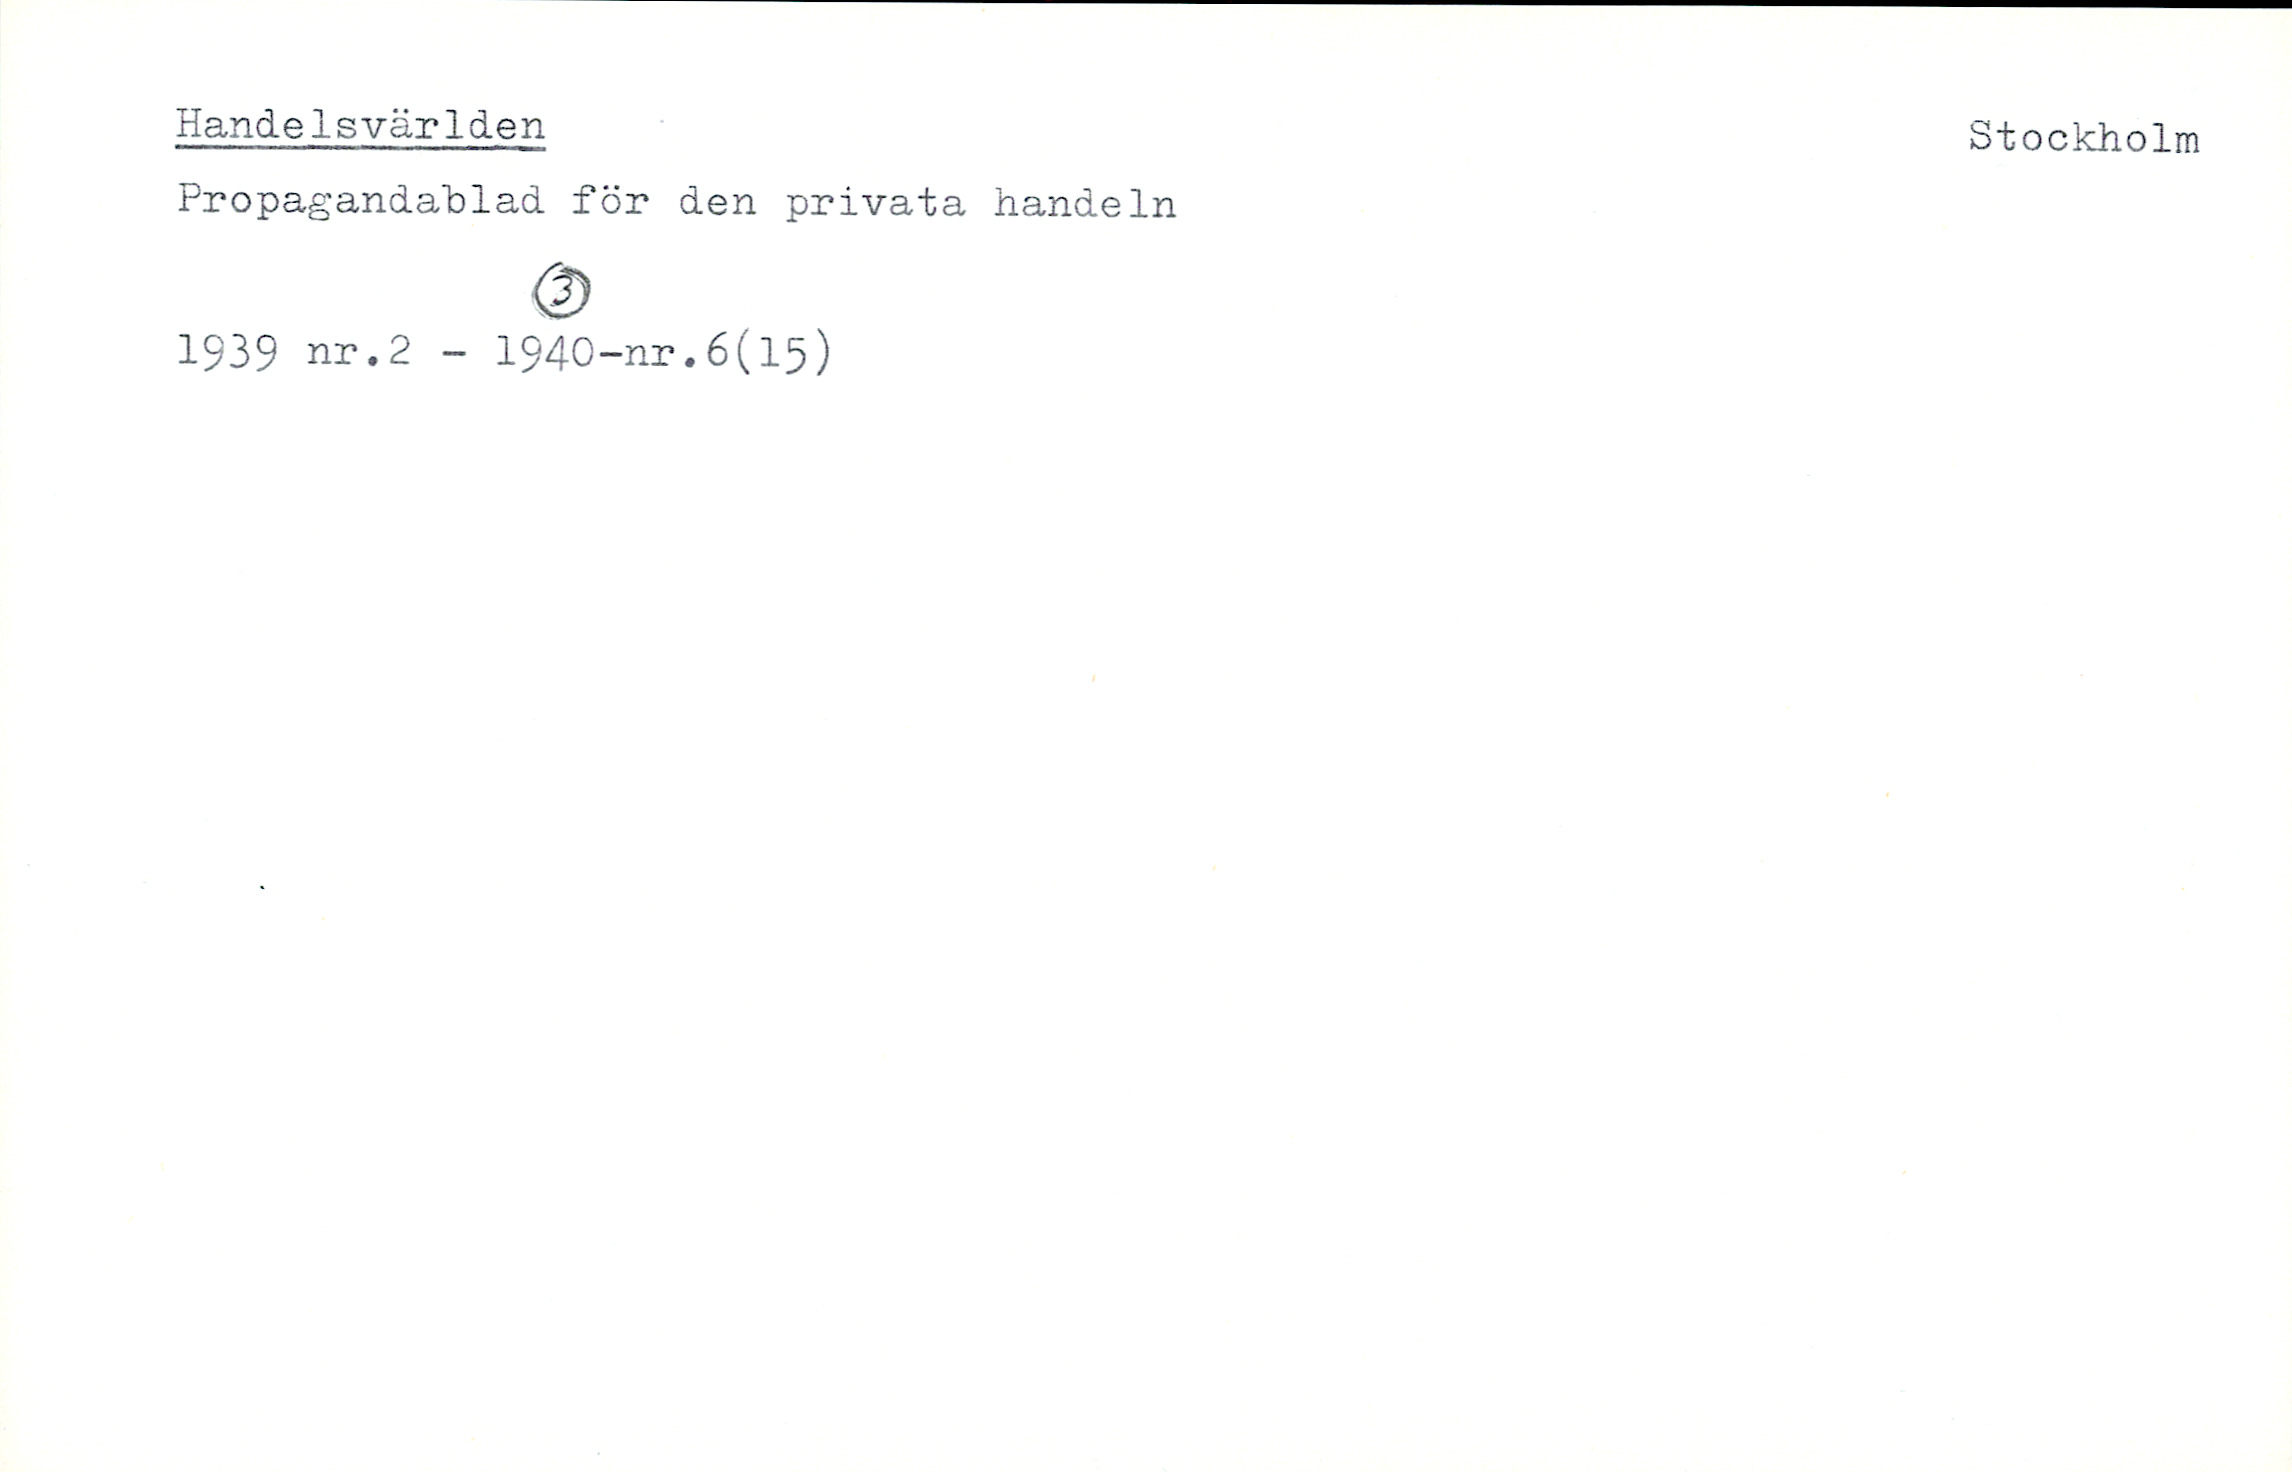
Task: Click the text 'nr.2'
Action: 359,352
